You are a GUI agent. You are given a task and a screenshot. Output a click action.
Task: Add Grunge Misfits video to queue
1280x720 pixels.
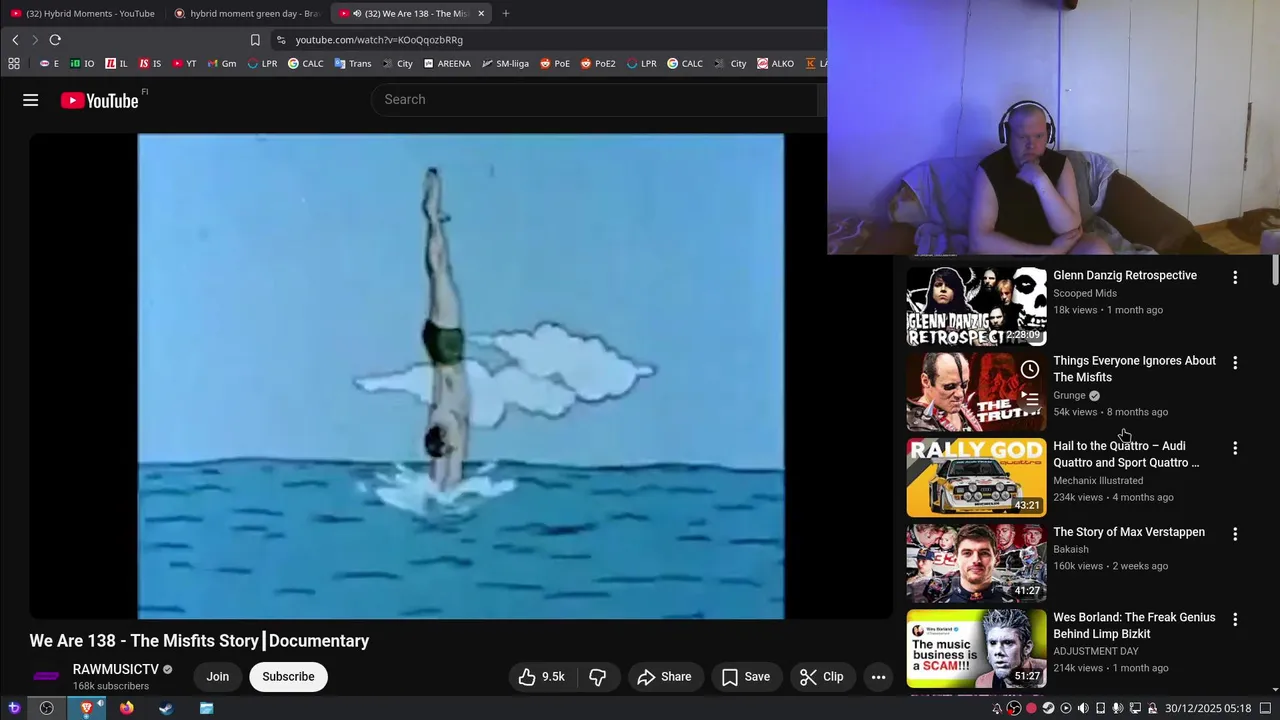coord(1030,399)
